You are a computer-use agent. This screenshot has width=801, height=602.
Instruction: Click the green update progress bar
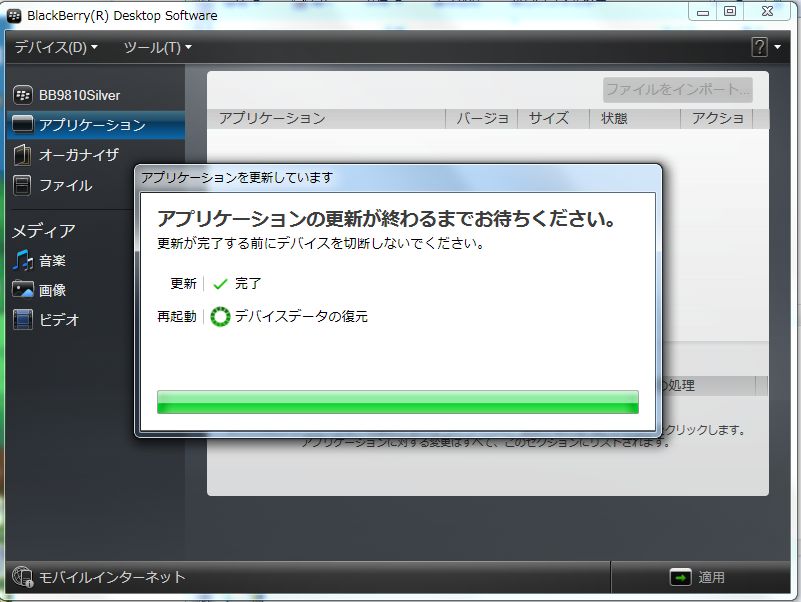398,402
